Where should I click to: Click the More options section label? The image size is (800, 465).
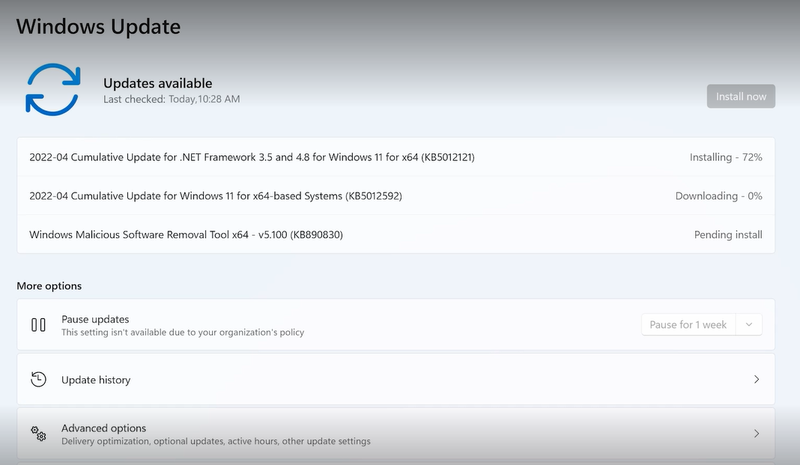click(x=49, y=286)
